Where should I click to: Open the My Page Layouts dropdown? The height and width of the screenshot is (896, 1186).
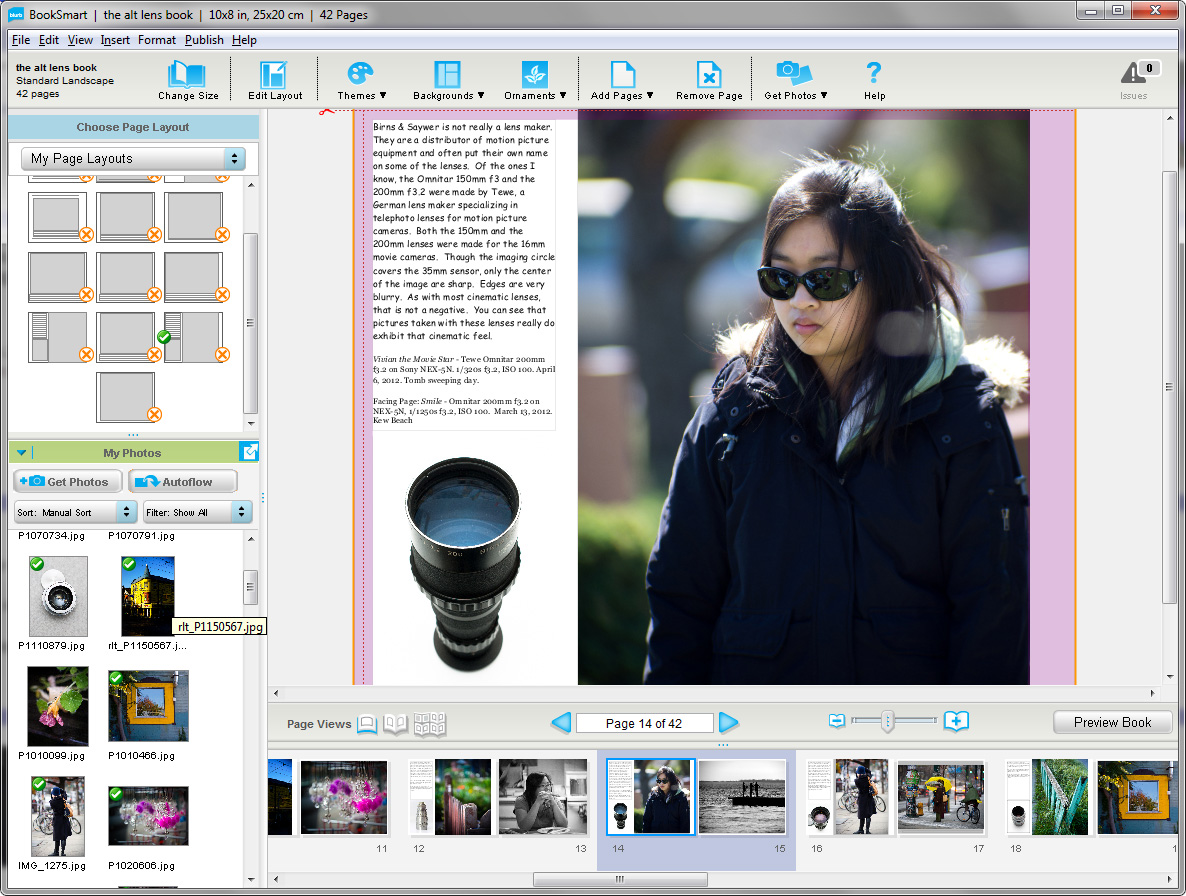pos(133,158)
